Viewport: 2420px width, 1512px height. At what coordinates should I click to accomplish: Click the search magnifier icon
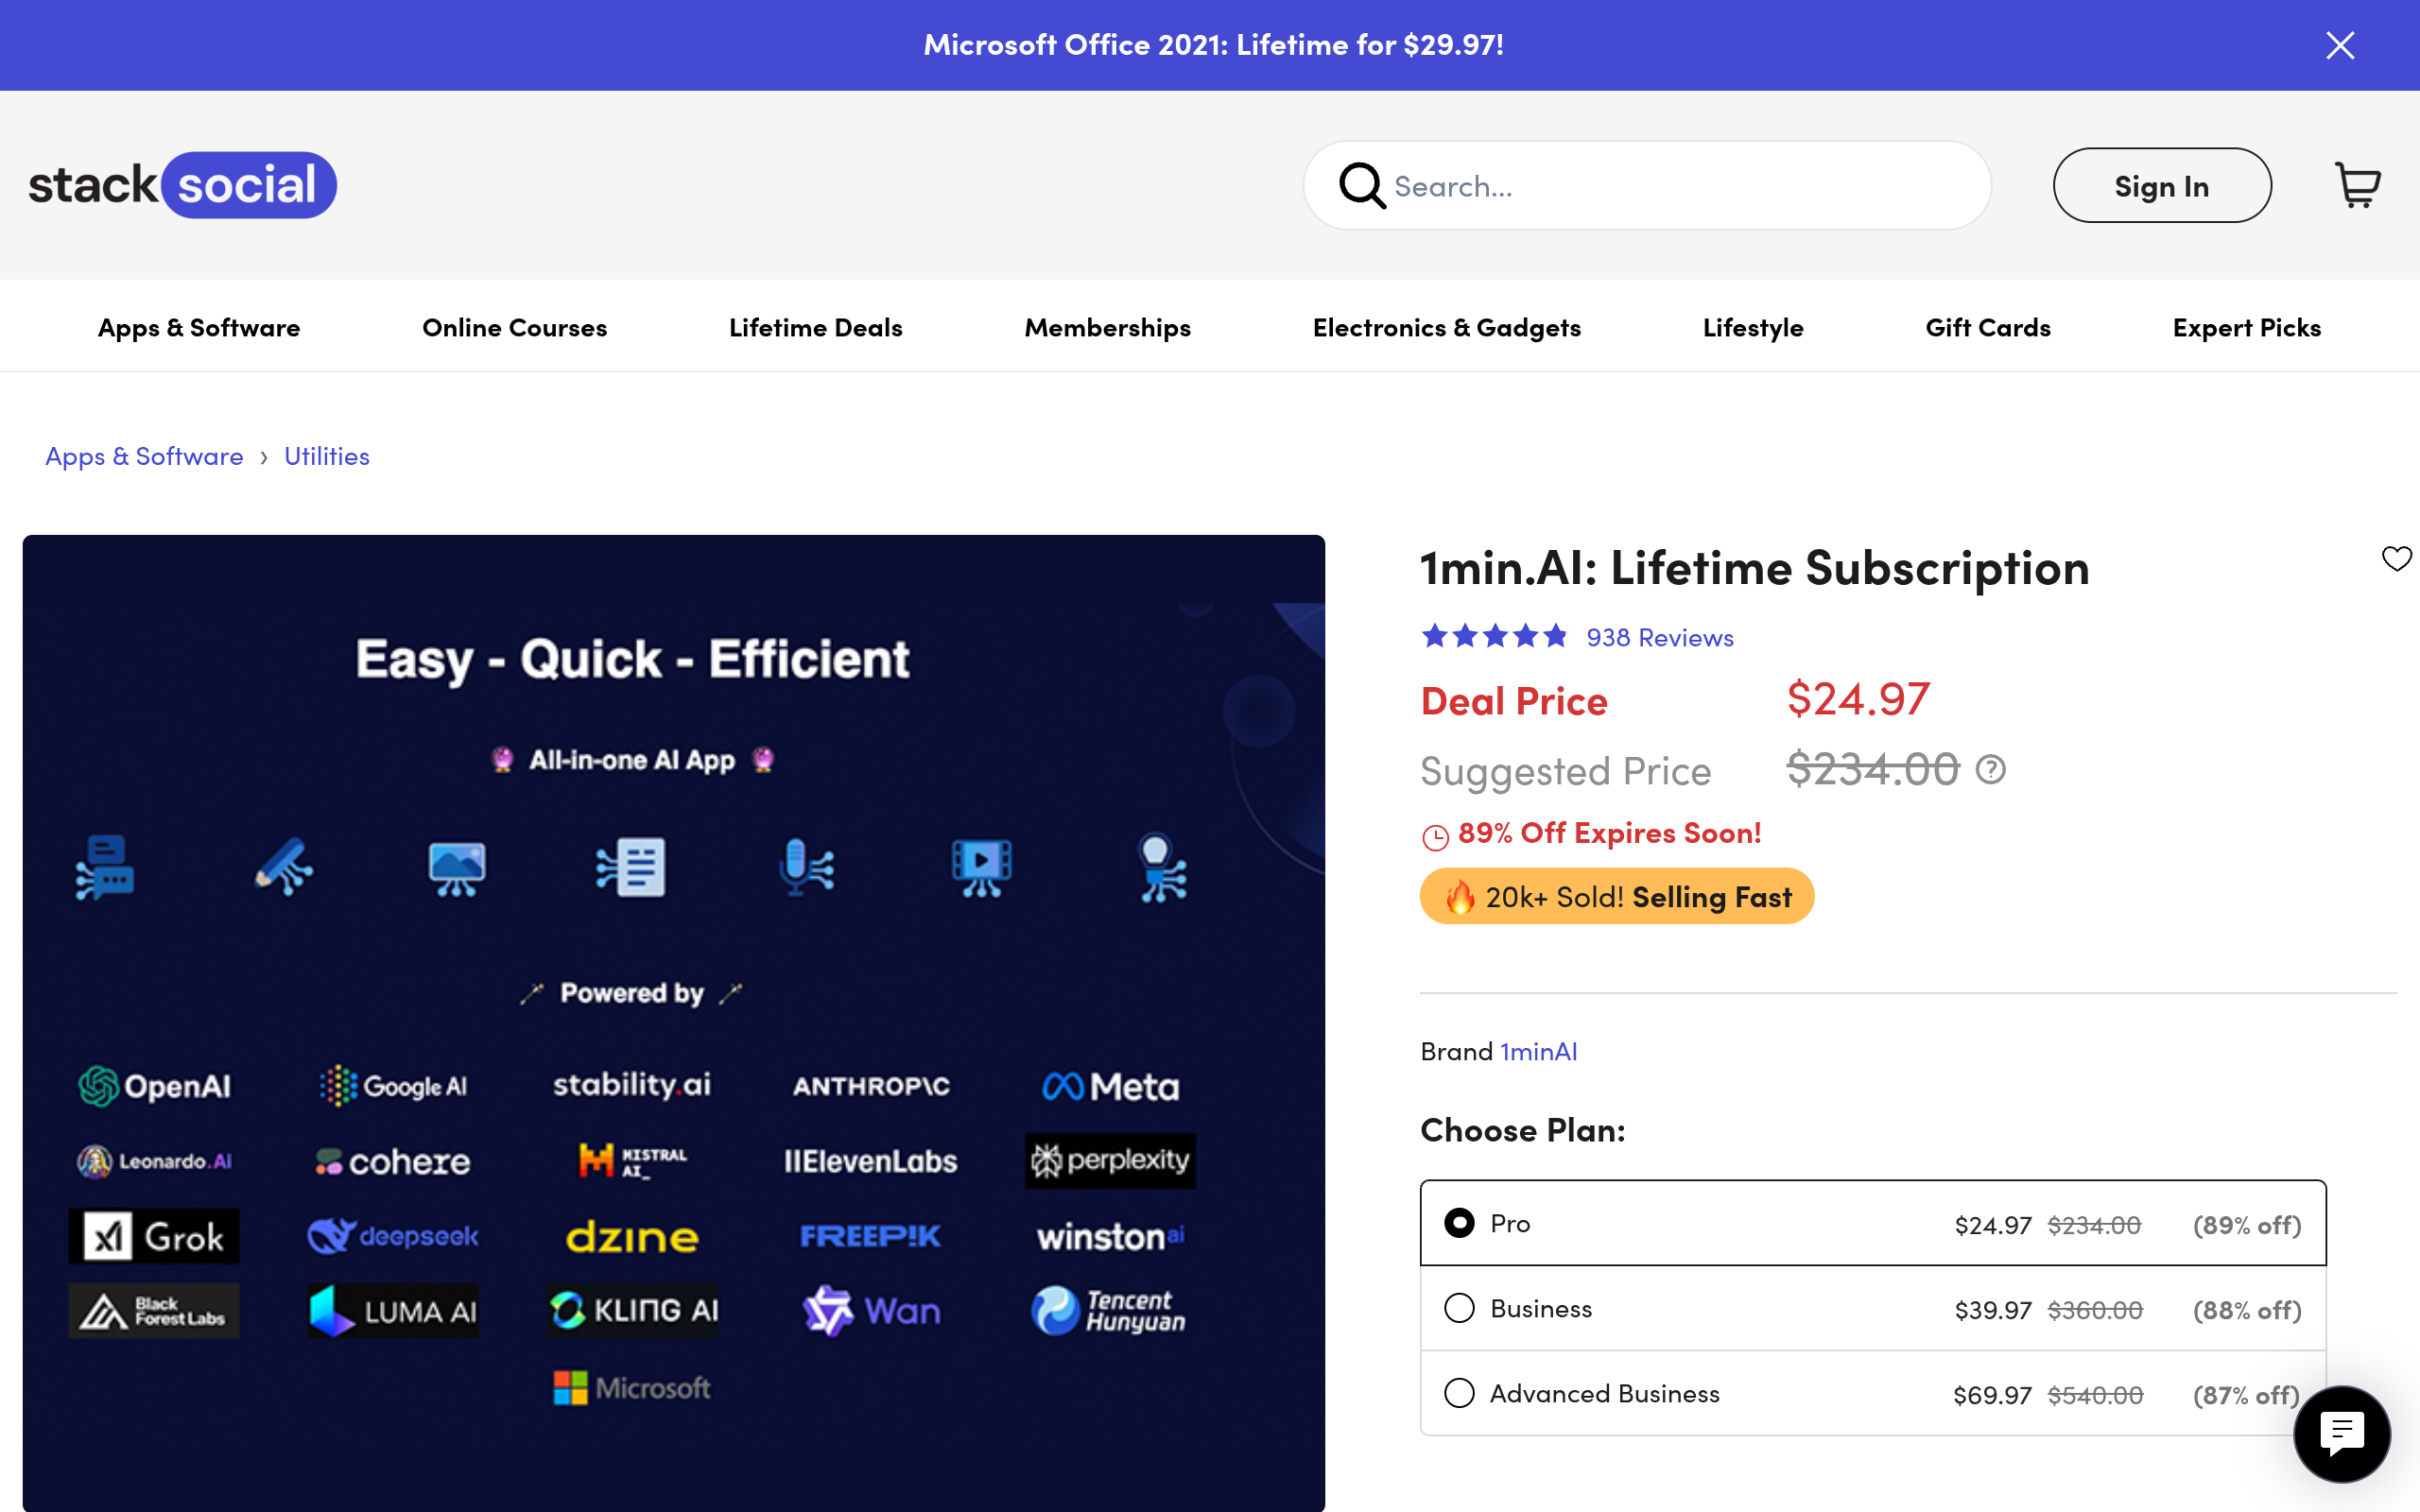coord(1362,185)
